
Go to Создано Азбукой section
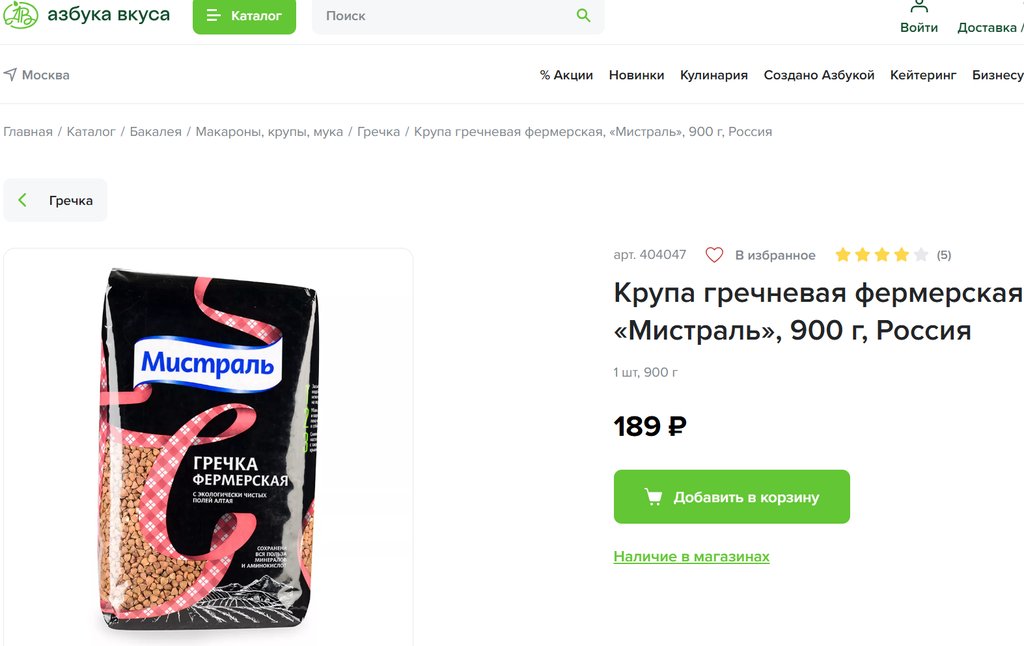click(x=819, y=75)
